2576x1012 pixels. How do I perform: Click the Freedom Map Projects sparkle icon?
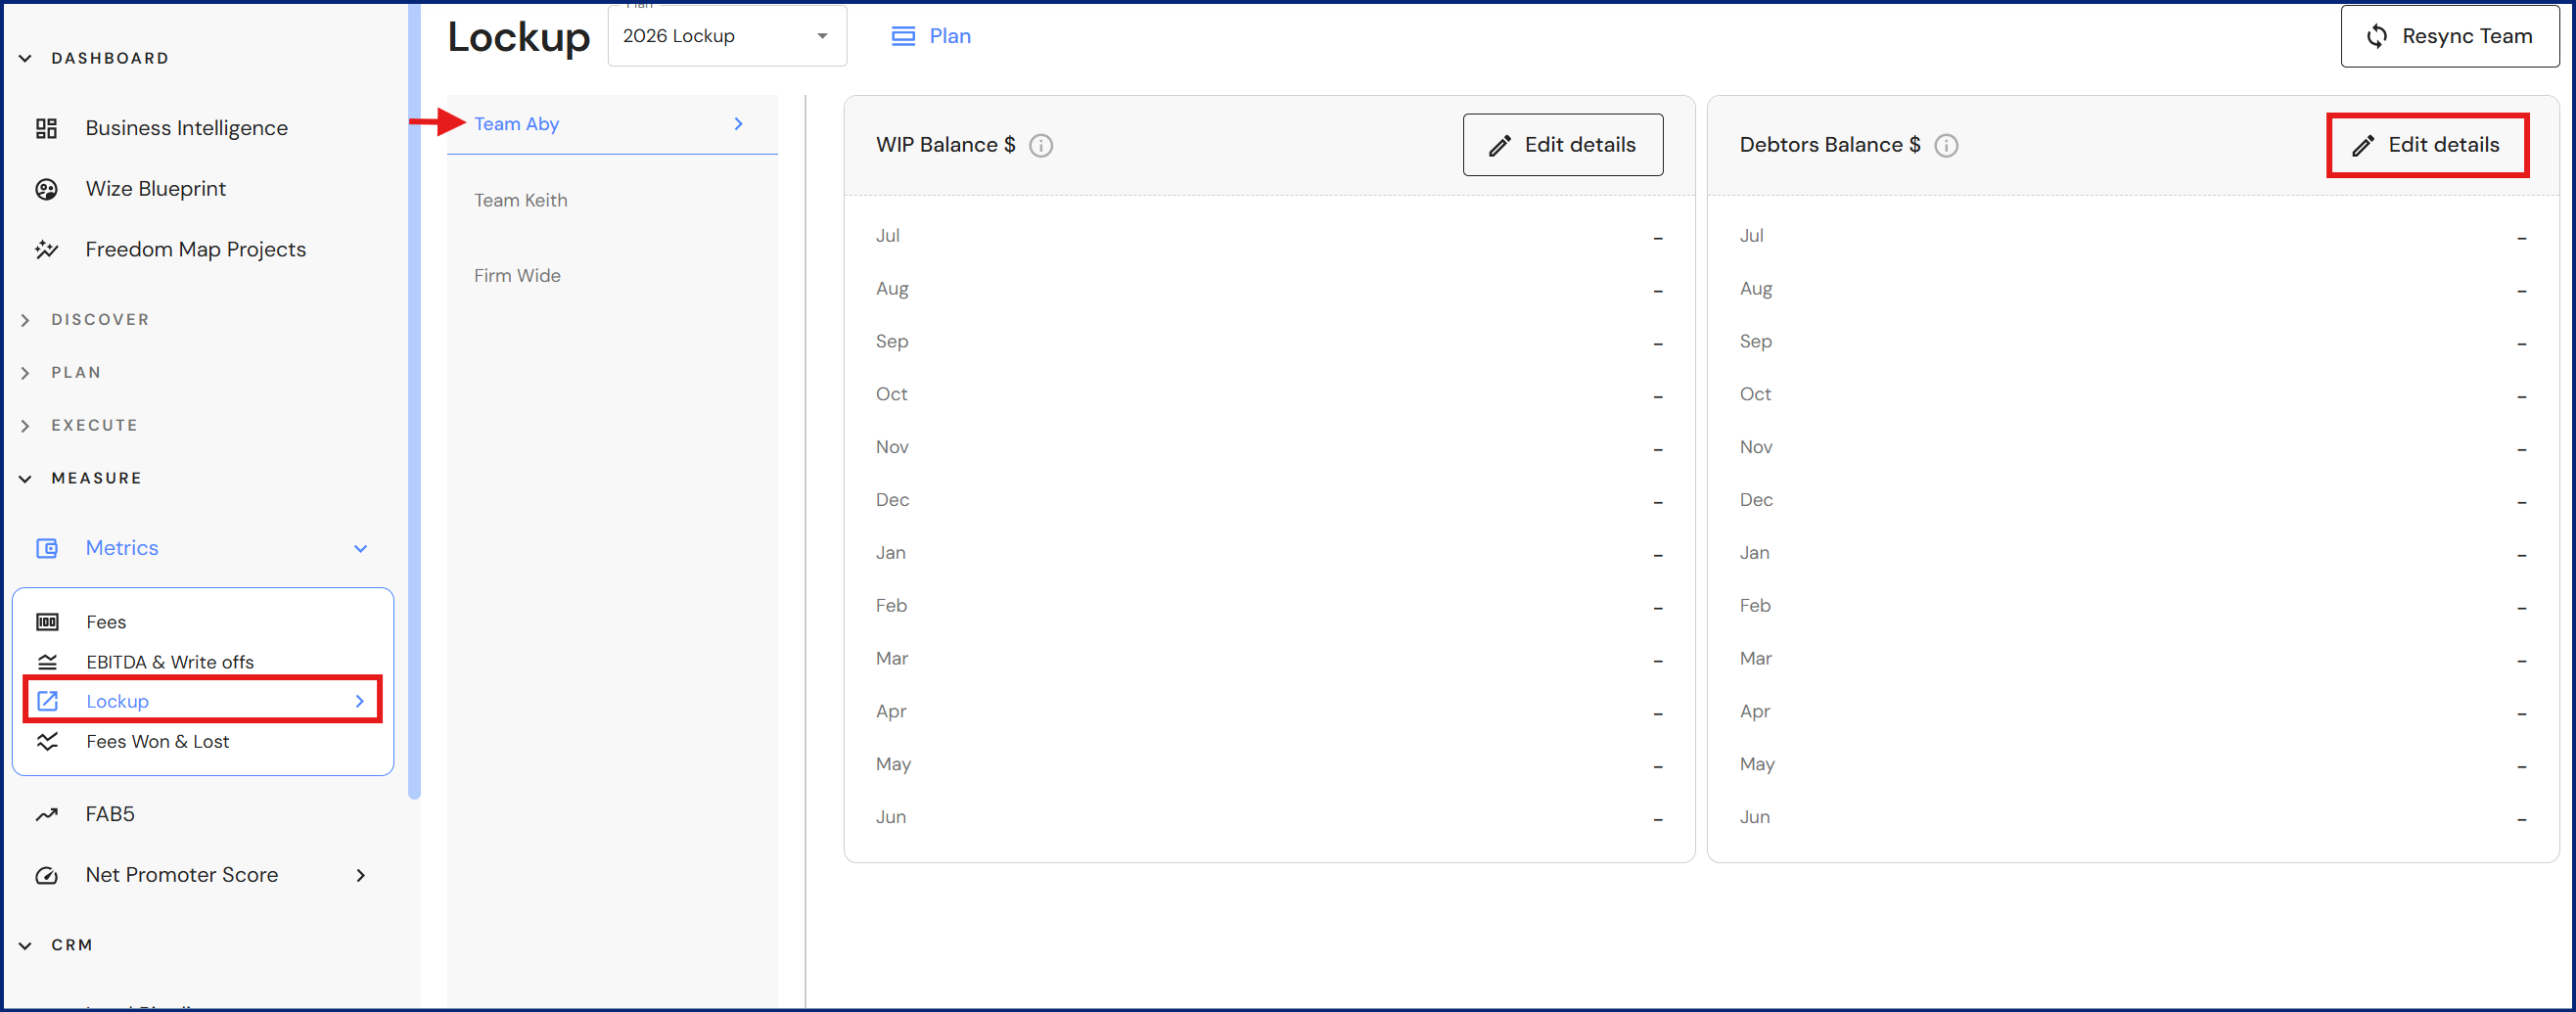point(46,249)
